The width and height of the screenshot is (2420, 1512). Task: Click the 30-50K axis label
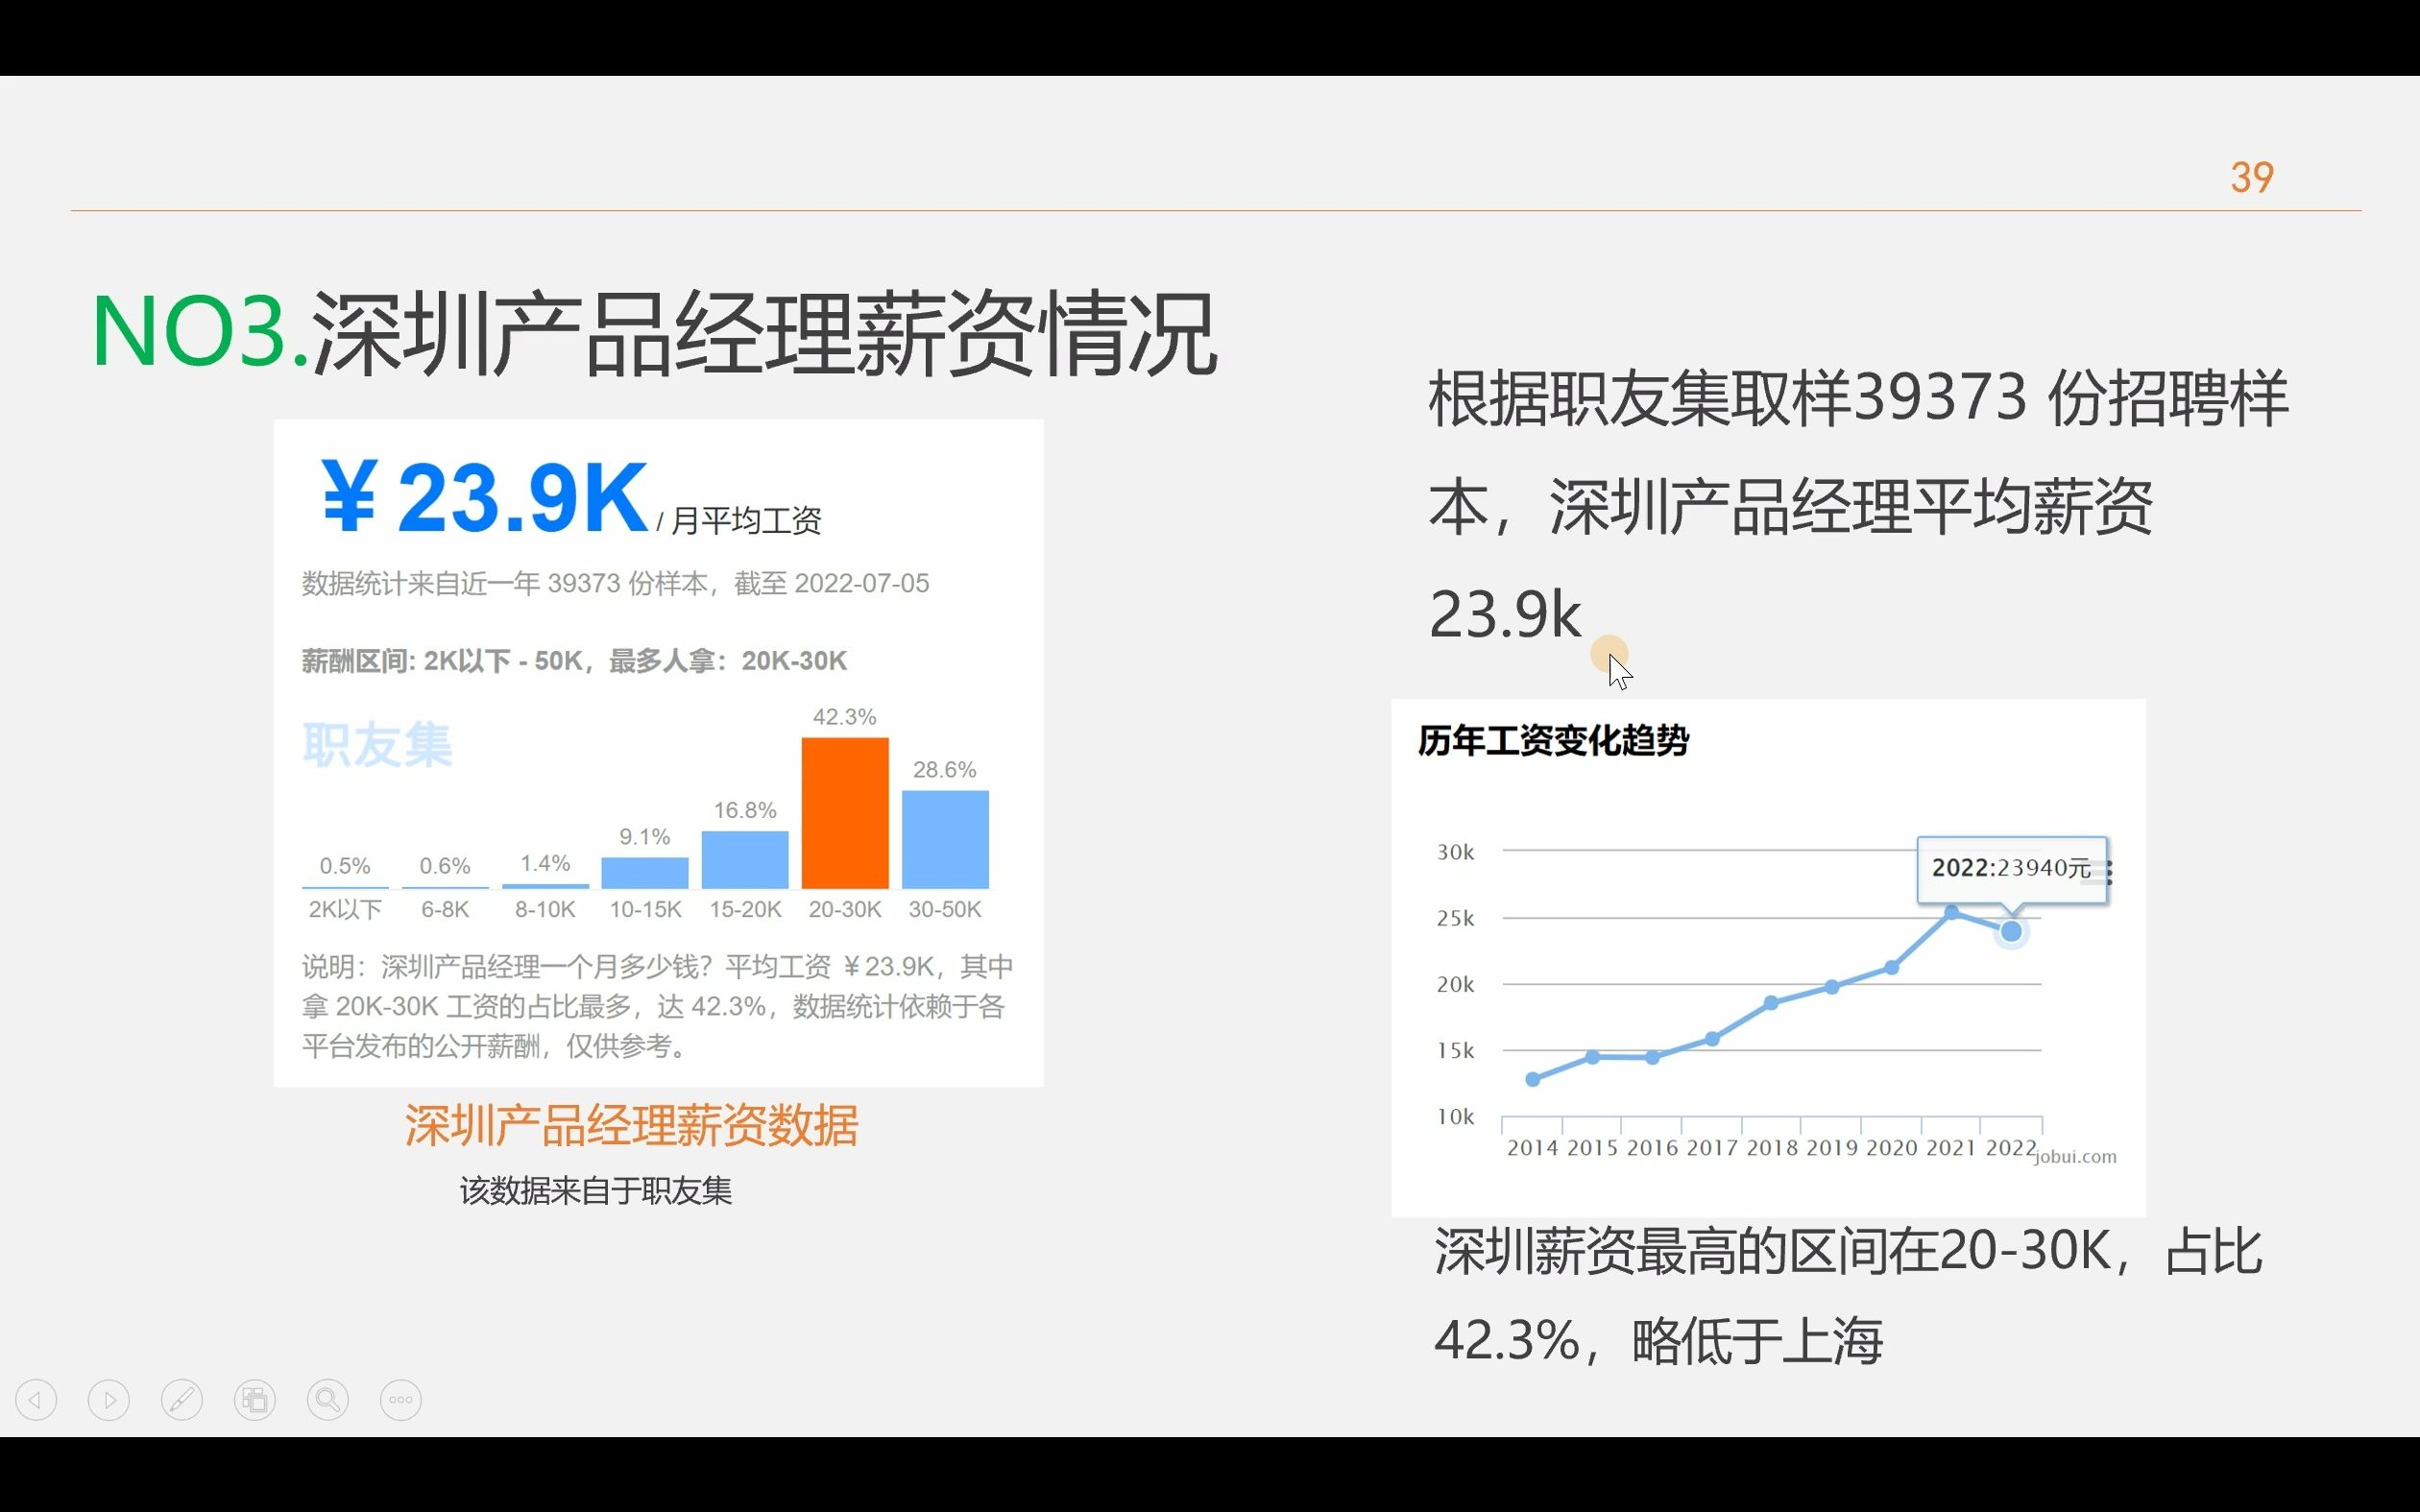point(945,909)
